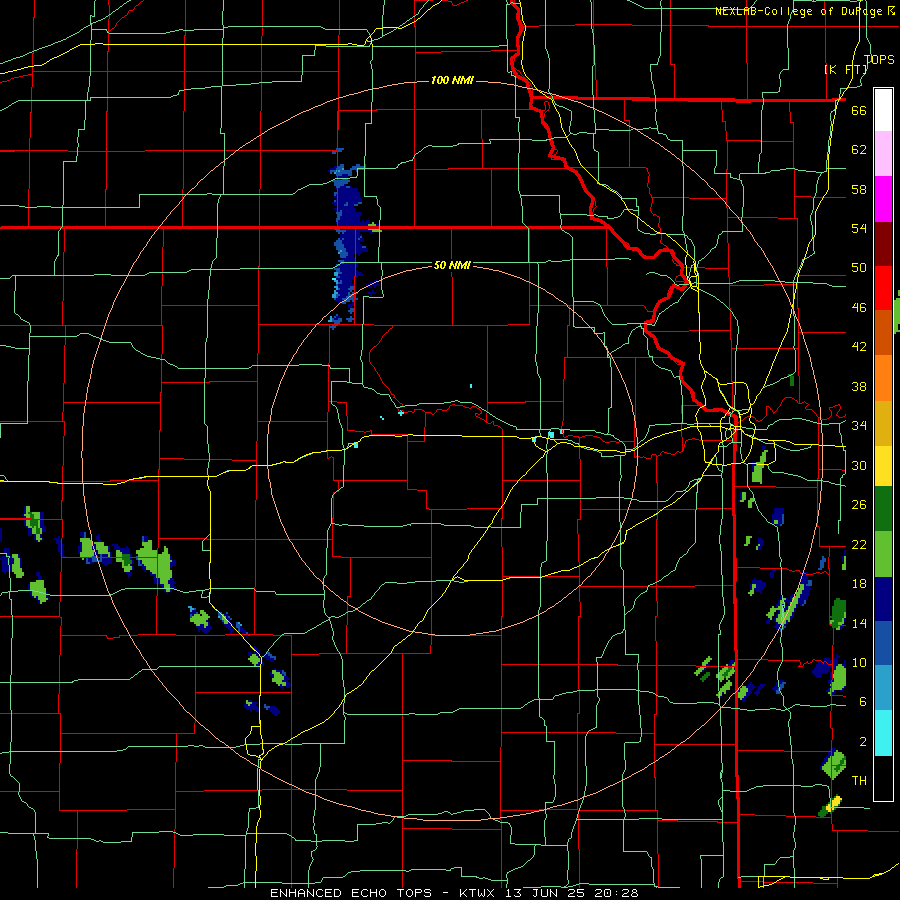Screen dimensions: 900x900
Task: Click the maroon legend swatch
Action: point(883,244)
